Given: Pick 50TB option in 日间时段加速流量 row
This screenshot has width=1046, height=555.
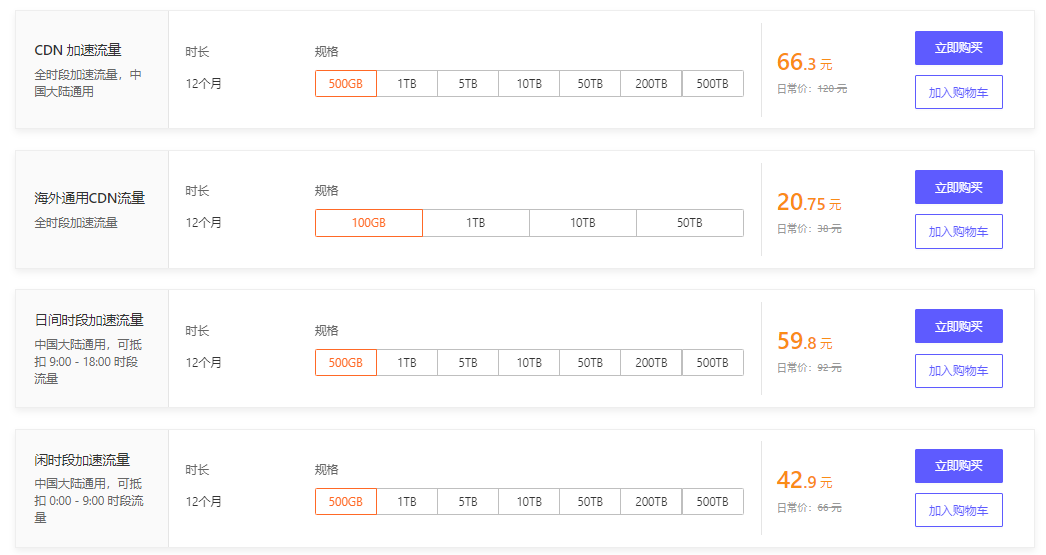Looking at the screenshot, I should pos(590,363).
